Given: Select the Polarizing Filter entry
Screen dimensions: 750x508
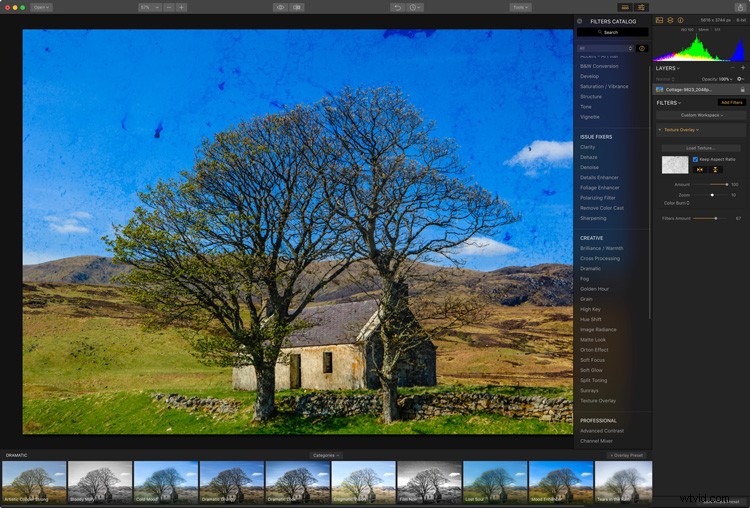Looking at the screenshot, I should (597, 198).
